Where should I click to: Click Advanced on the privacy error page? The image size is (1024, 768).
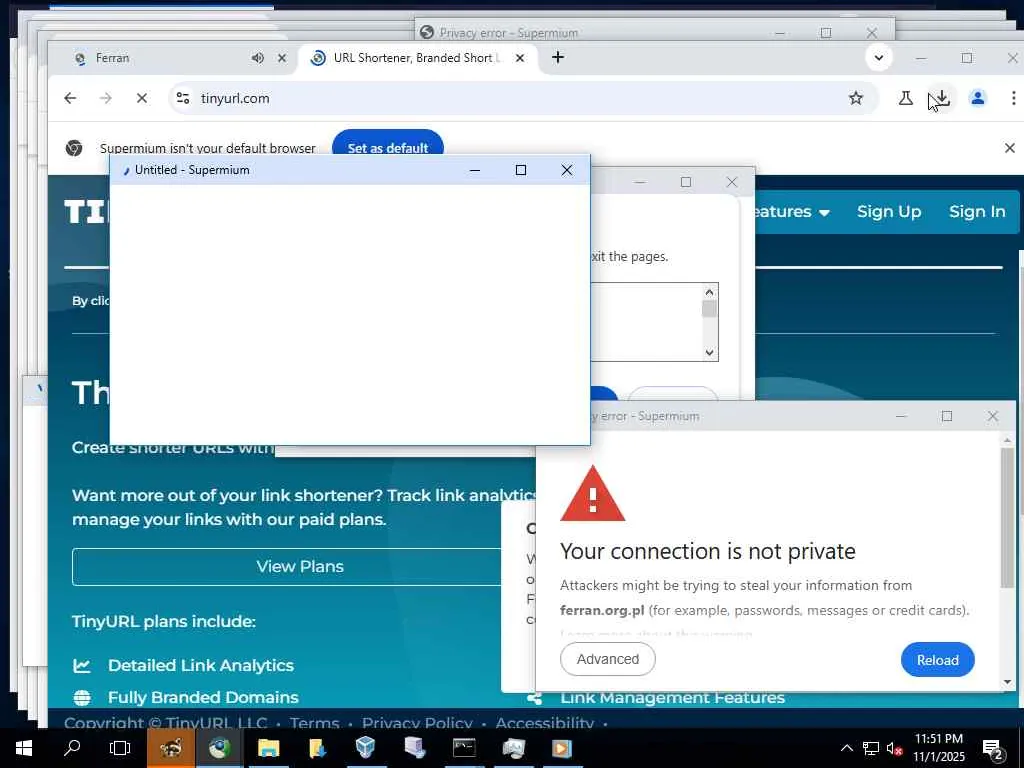[607, 659]
